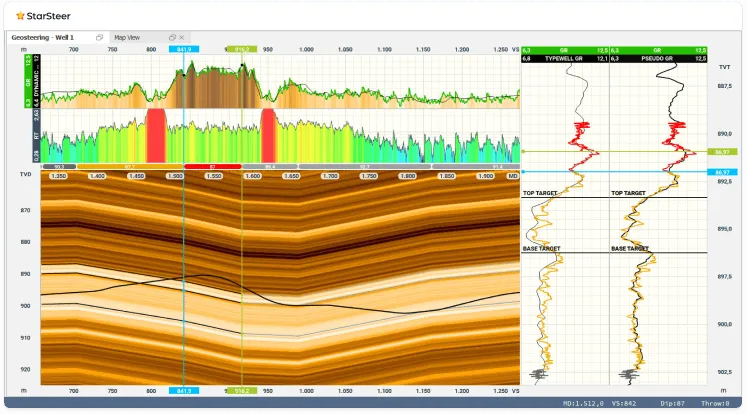Viewport: 746px width, 414px height.
Task: Select the orange 87.7 dip segment bar
Action: click(129, 167)
